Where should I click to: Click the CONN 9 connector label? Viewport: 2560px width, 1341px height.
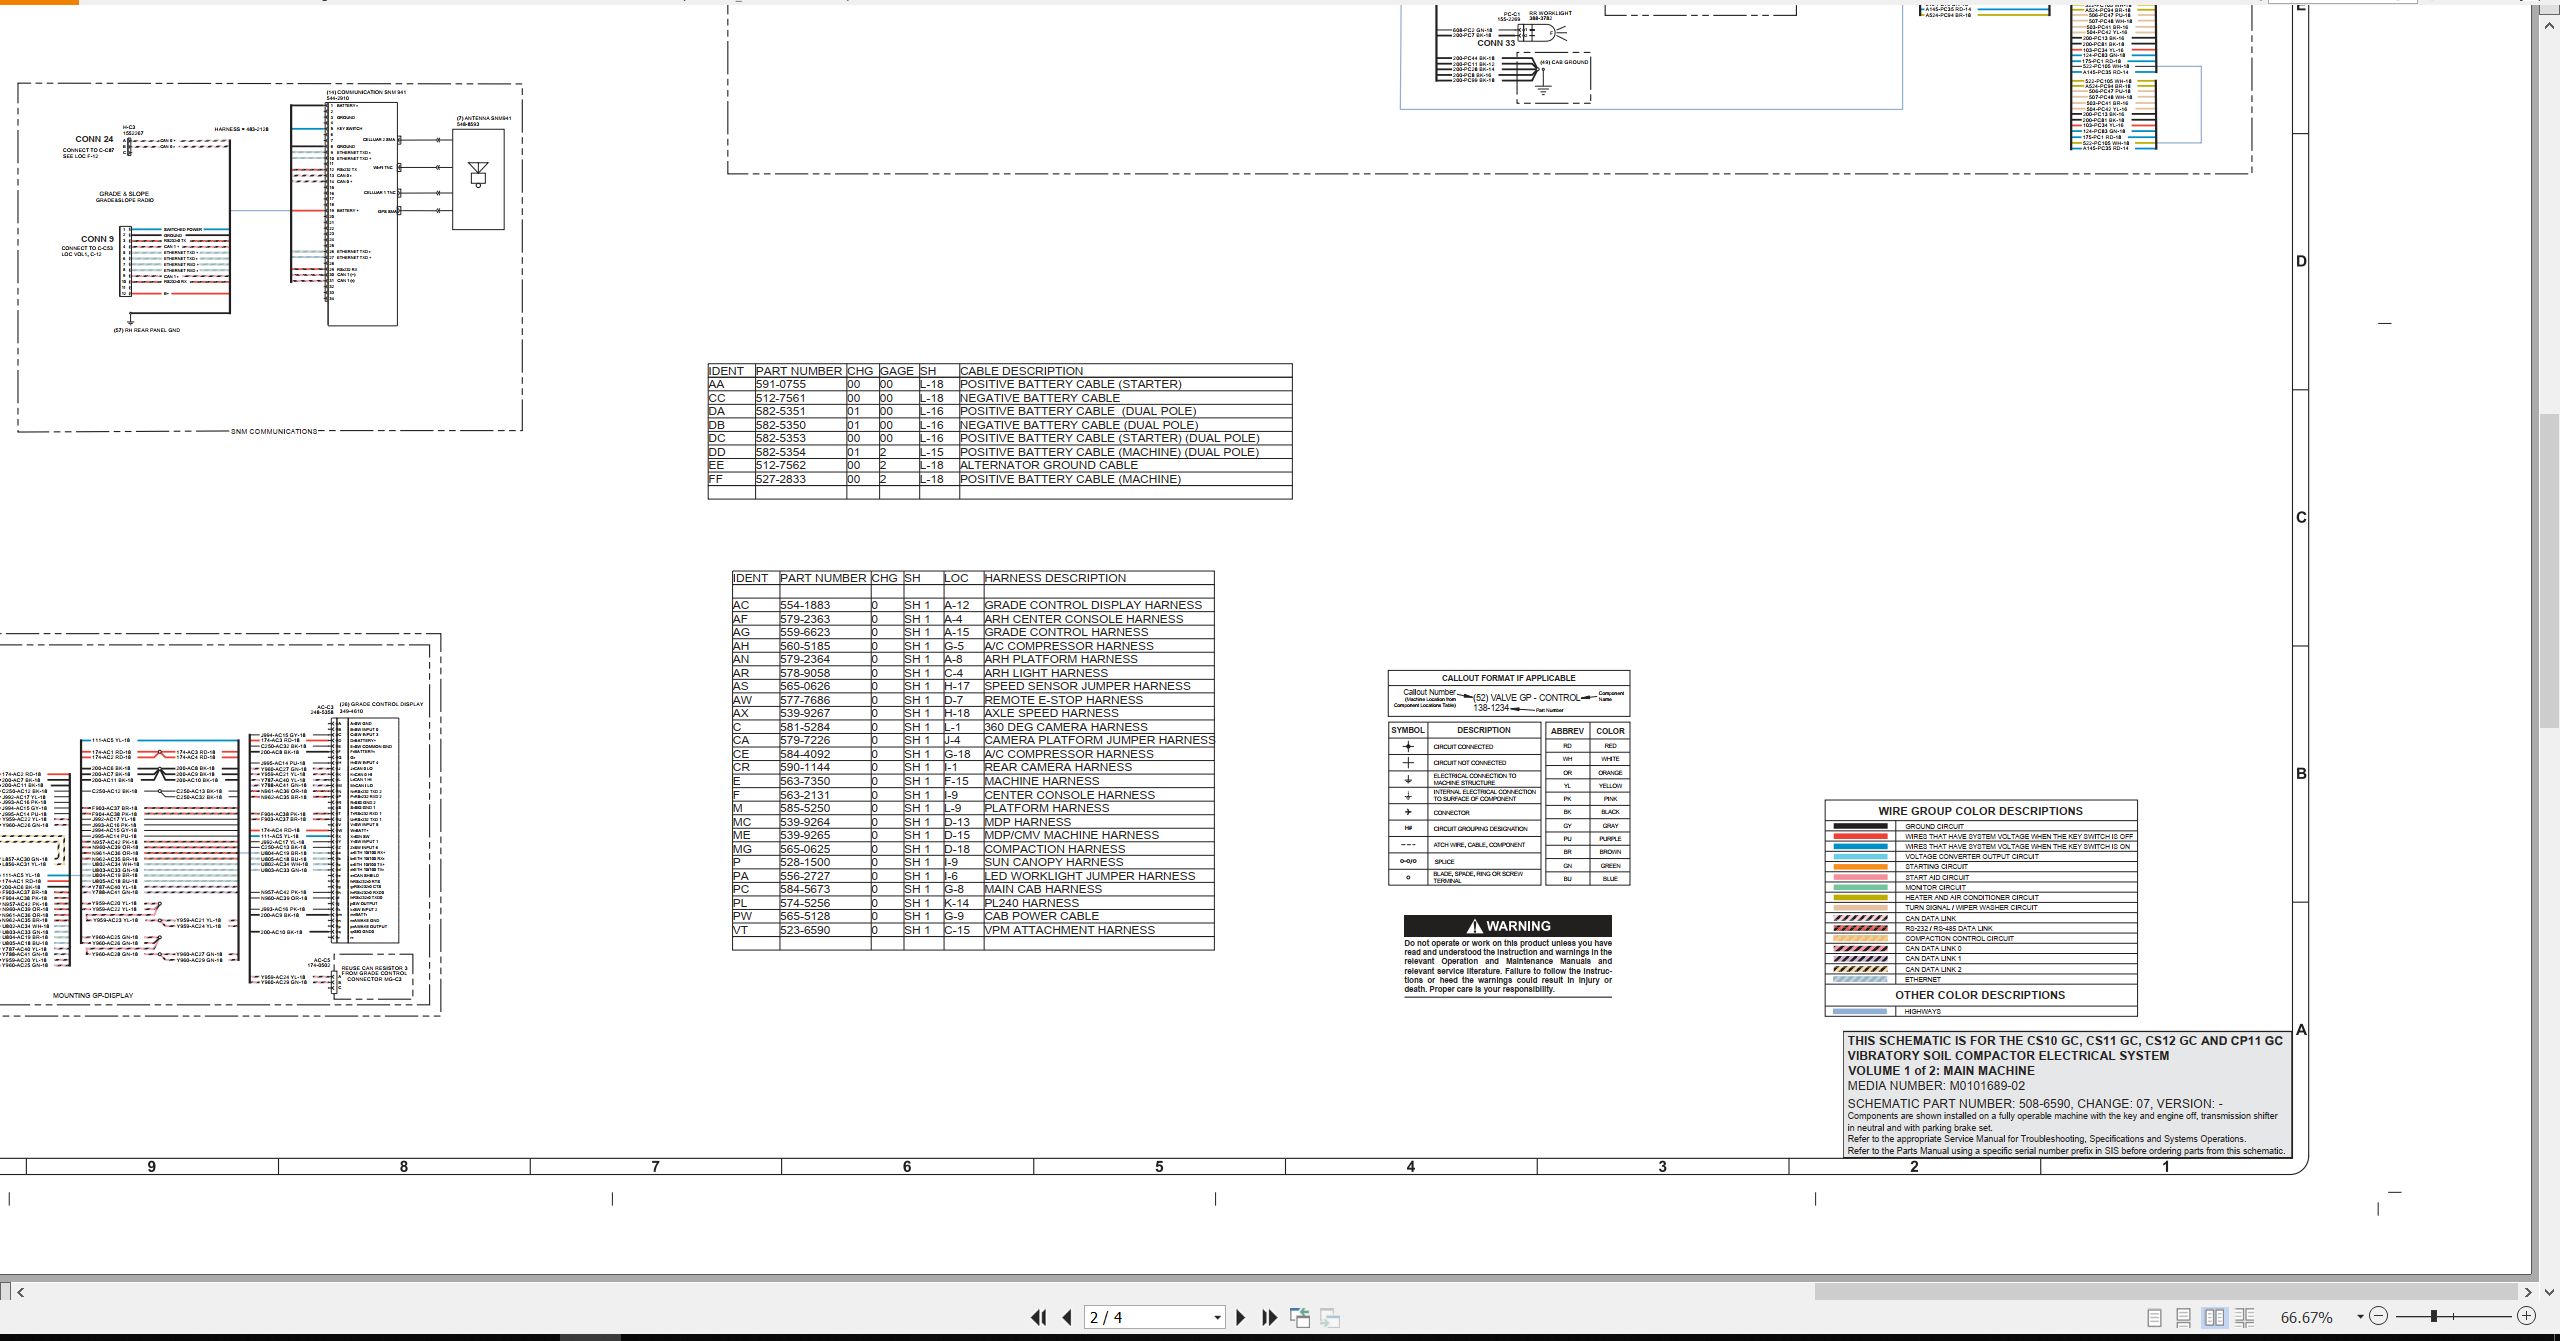97,239
